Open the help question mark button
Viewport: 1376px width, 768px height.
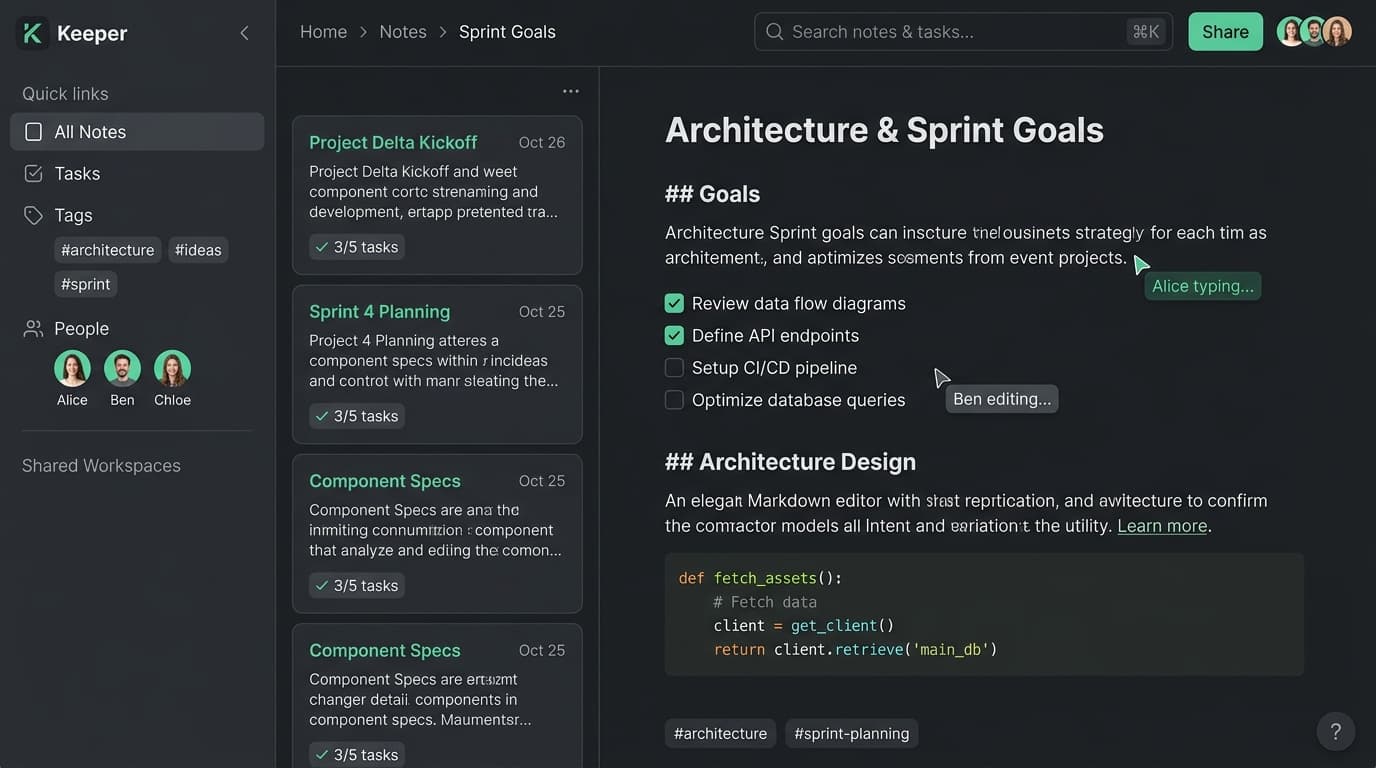pyautogui.click(x=1335, y=732)
